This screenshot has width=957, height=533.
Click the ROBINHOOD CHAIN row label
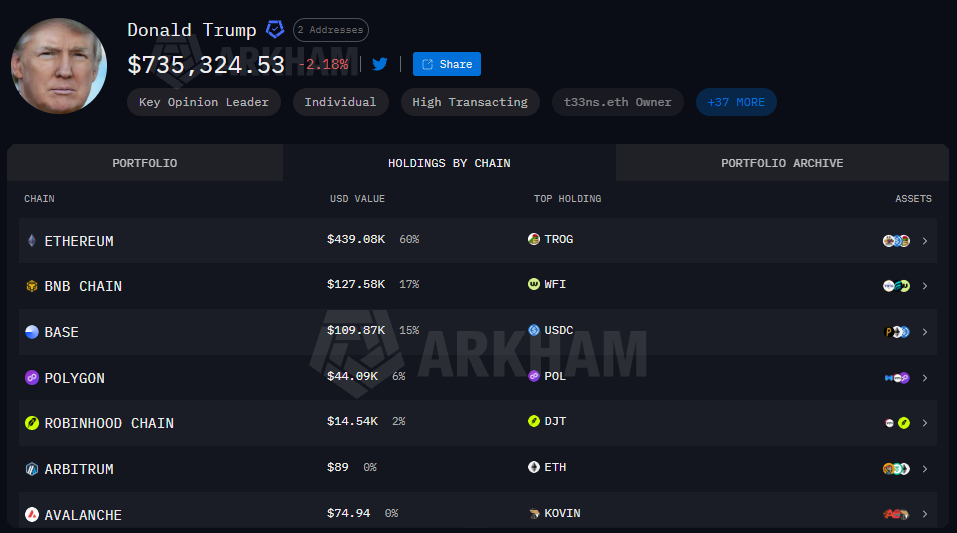point(109,422)
